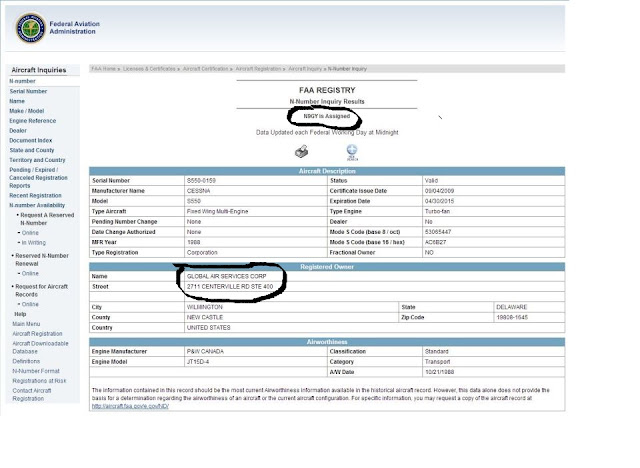640x468 pixels.
Task: Open the Serial Number inquiry link
Action: click(28, 91)
